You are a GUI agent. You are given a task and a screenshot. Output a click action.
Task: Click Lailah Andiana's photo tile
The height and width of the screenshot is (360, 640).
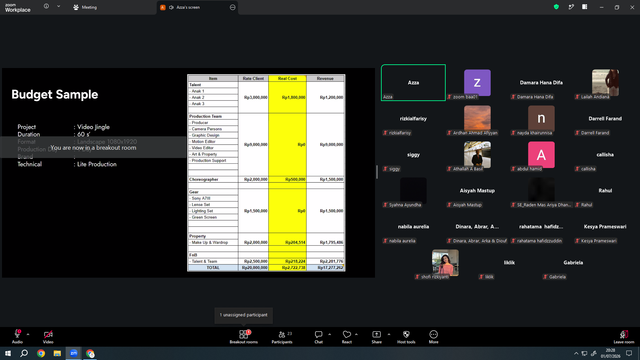click(605, 82)
